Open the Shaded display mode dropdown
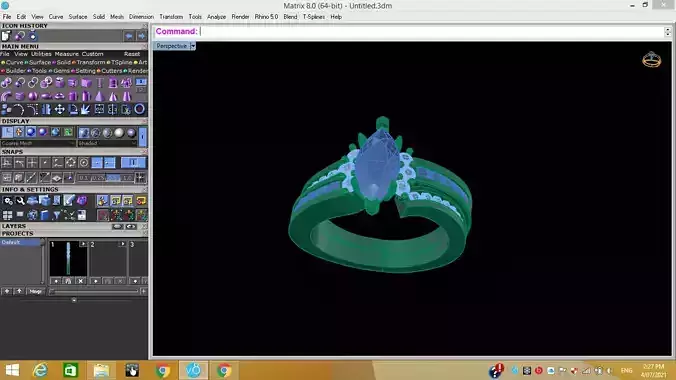The height and width of the screenshot is (380, 676). tap(107, 143)
